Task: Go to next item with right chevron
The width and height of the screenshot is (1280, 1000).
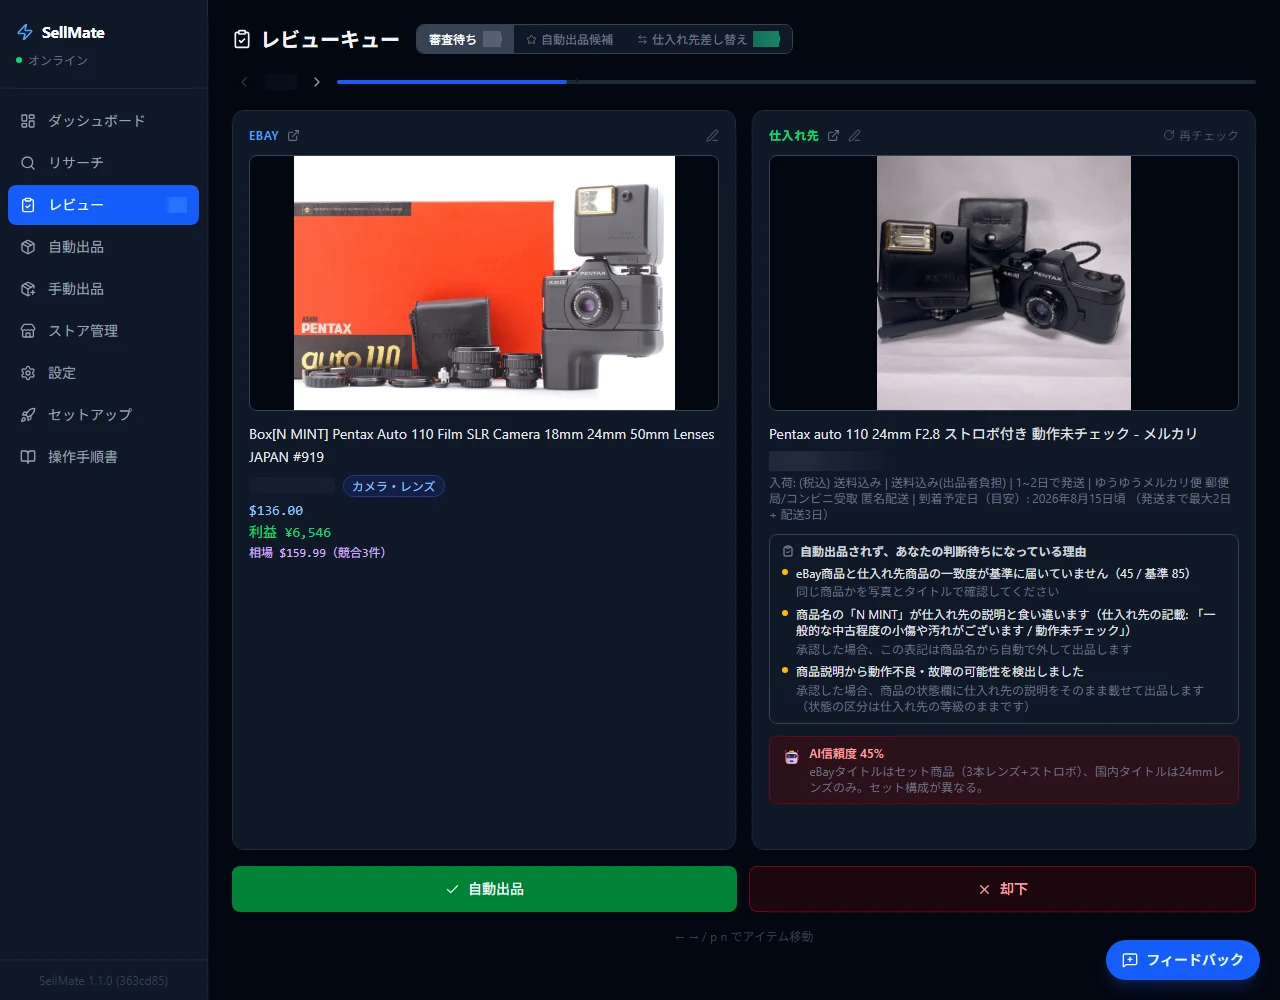Action: click(x=317, y=82)
